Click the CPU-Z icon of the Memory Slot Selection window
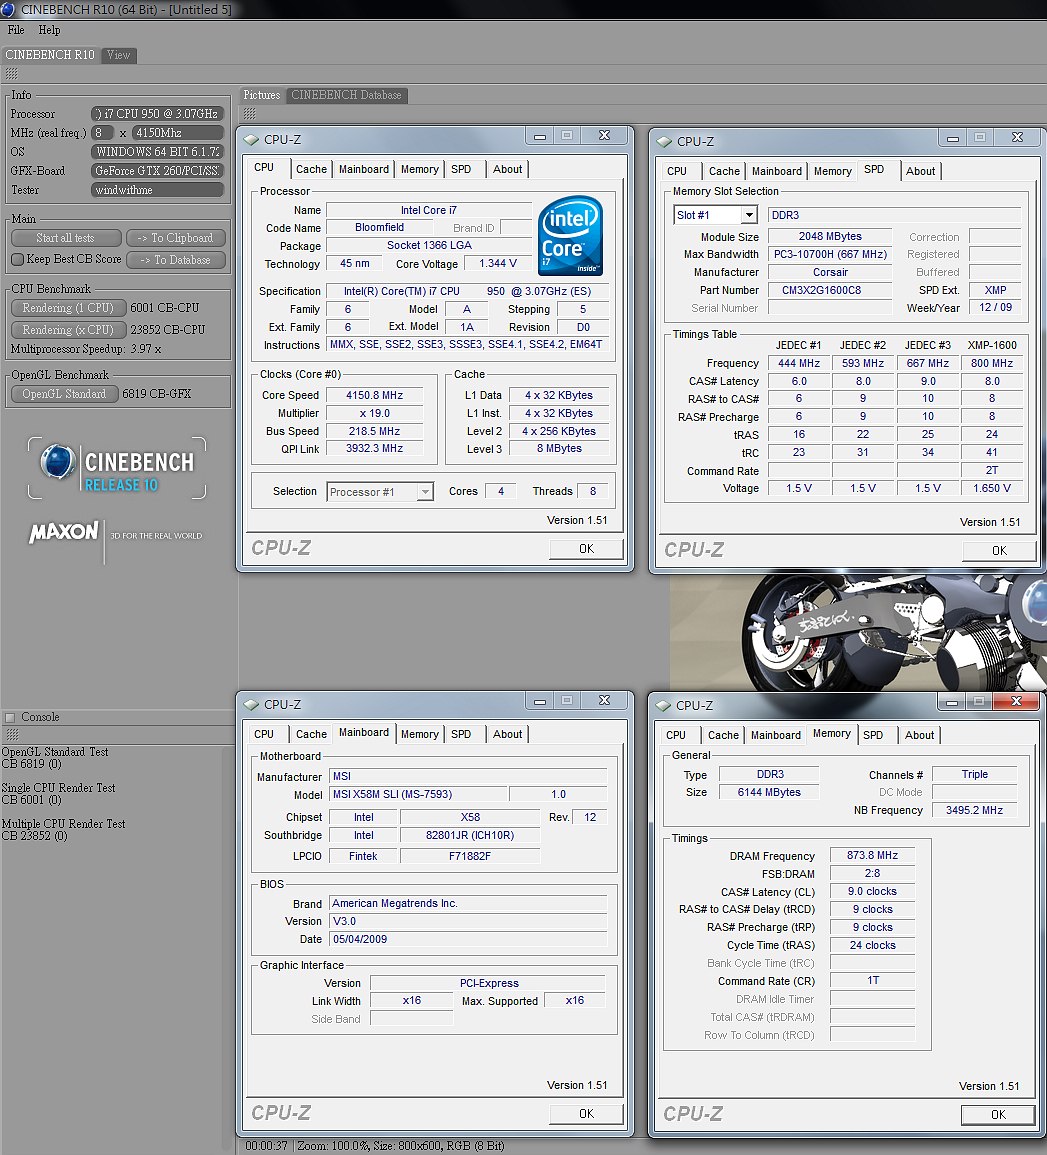This screenshot has width=1047, height=1155. tap(664, 141)
